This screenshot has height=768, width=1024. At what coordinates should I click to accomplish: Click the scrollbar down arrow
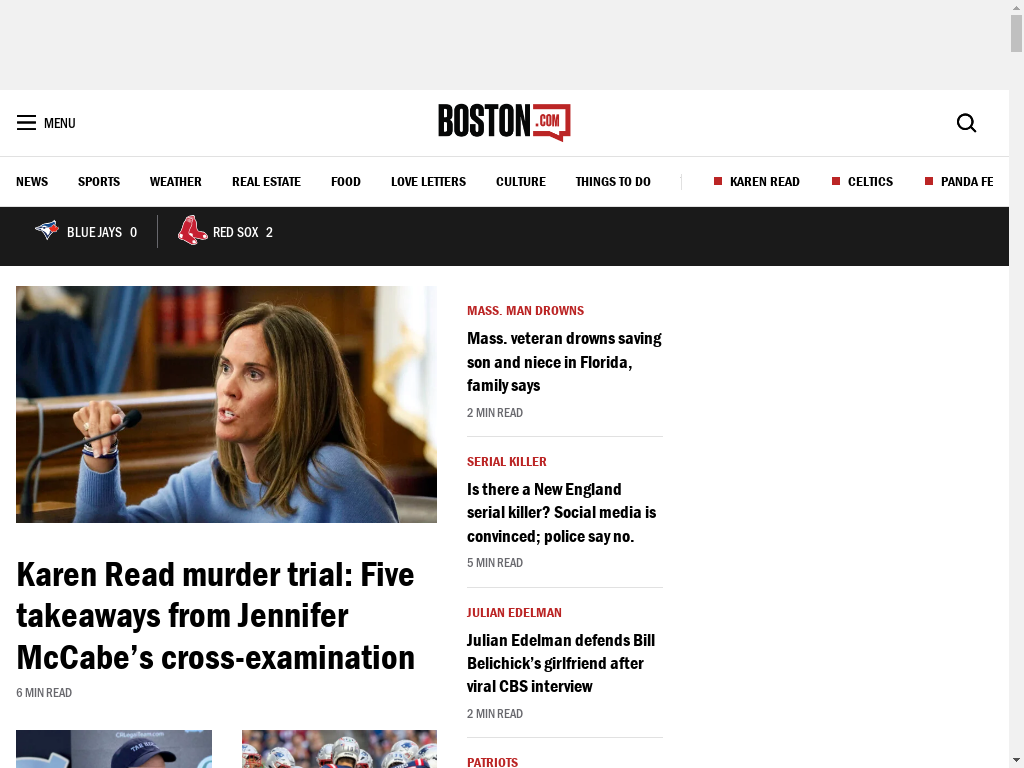(x=1016, y=761)
